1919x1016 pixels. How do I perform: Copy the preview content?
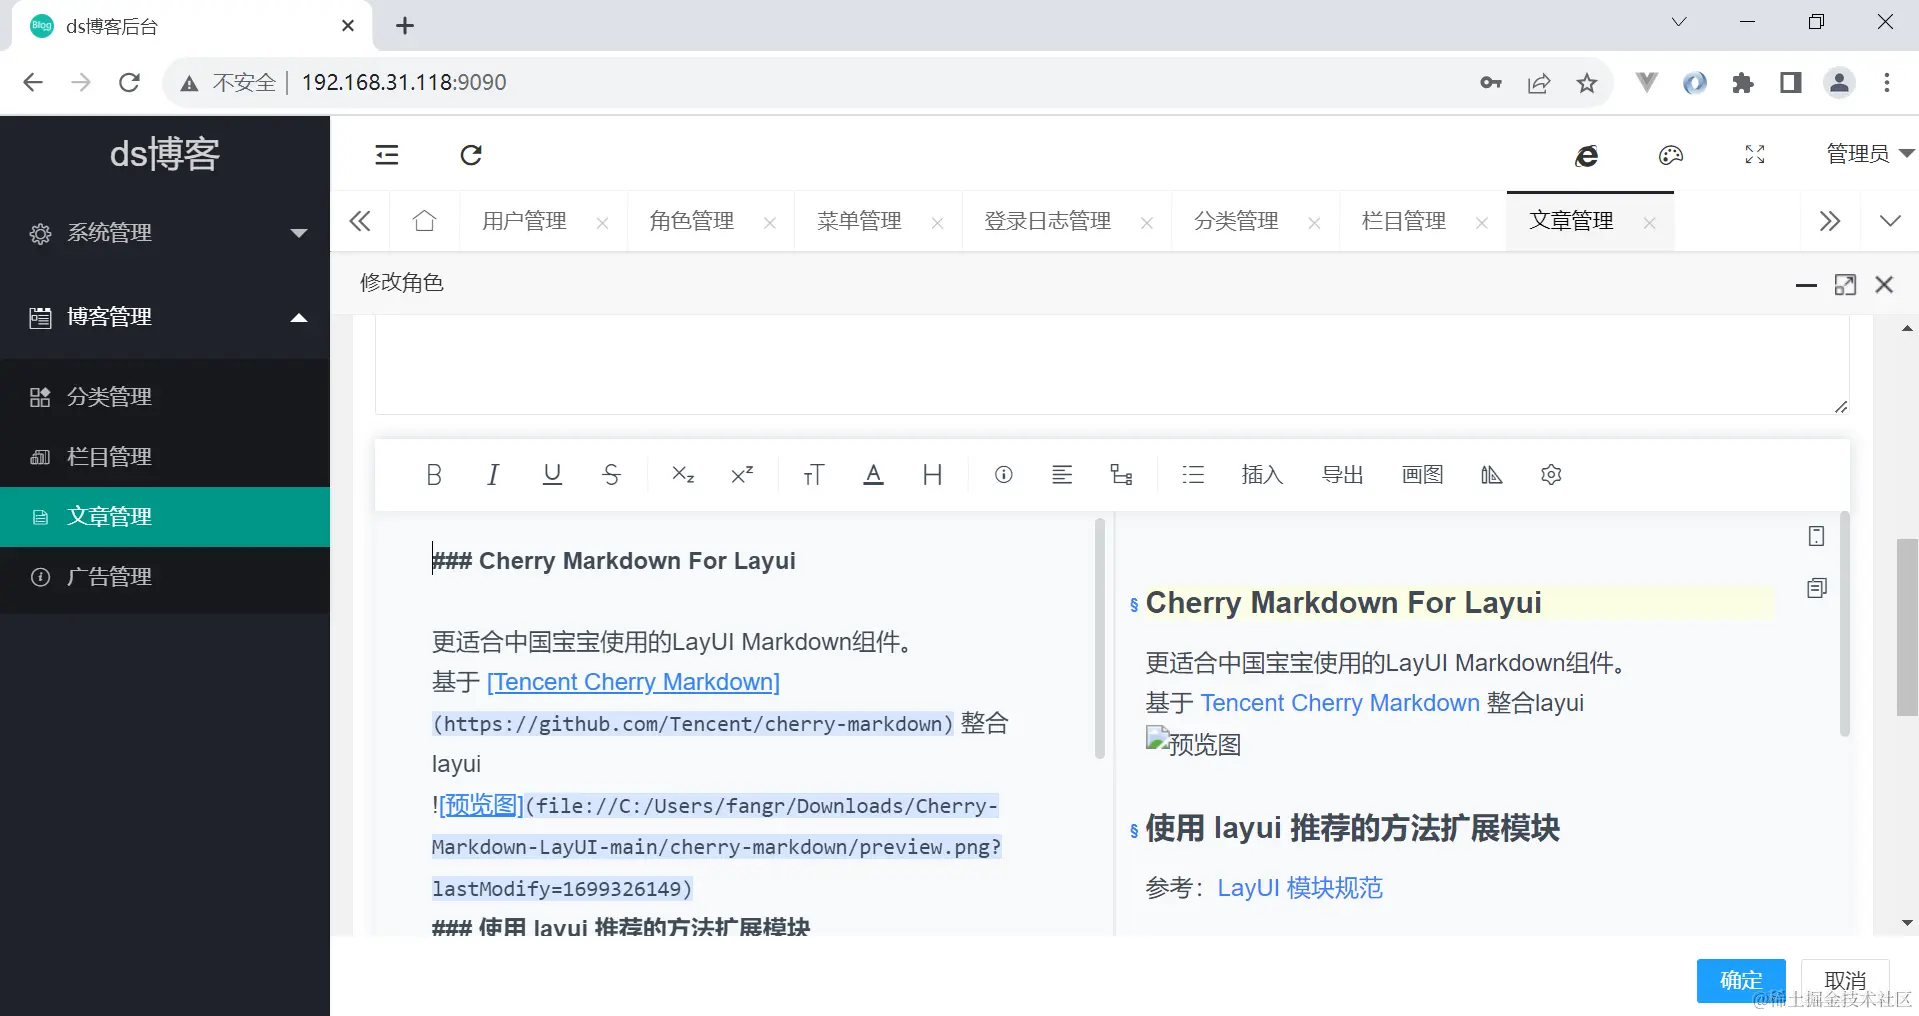[1816, 588]
